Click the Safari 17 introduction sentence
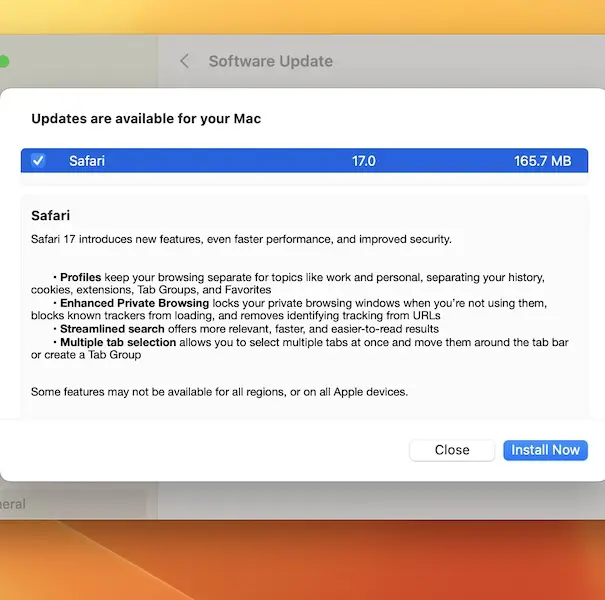Image resolution: width=605 pixels, height=600 pixels. [x=241, y=239]
